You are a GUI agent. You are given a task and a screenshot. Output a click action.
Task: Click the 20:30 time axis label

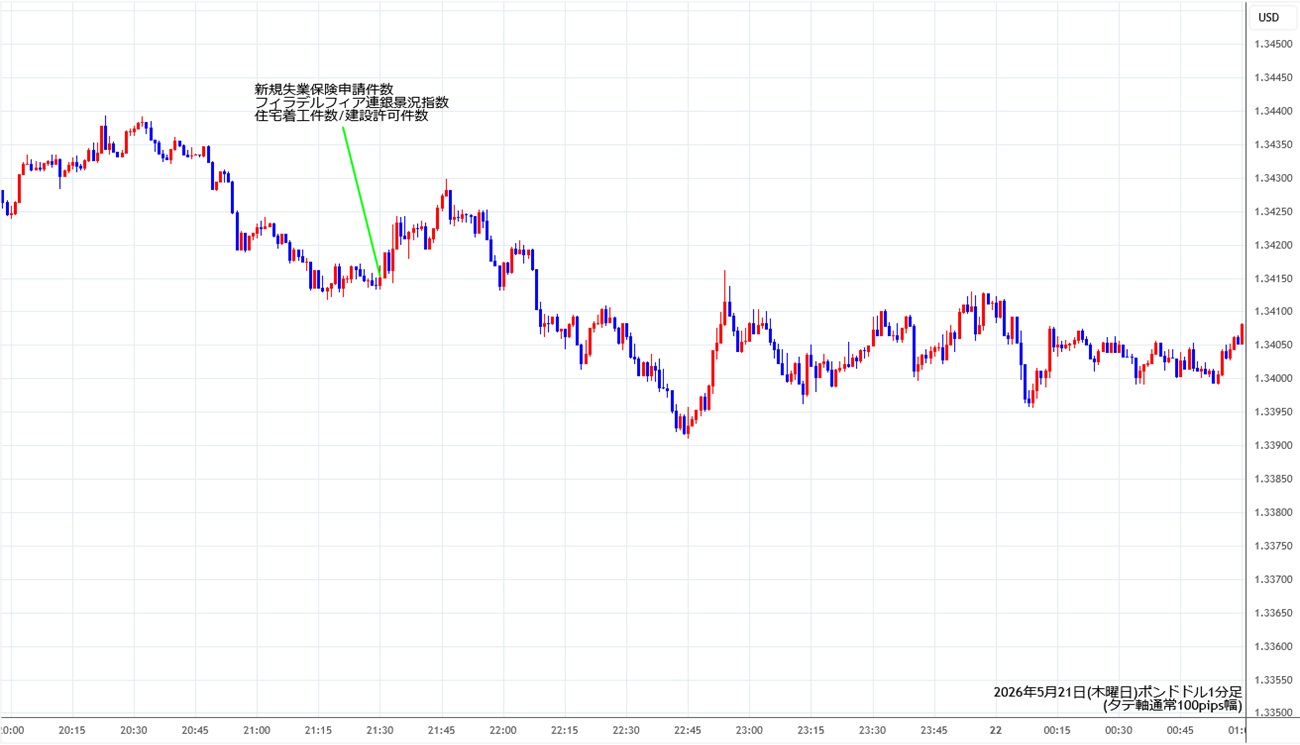pos(134,731)
